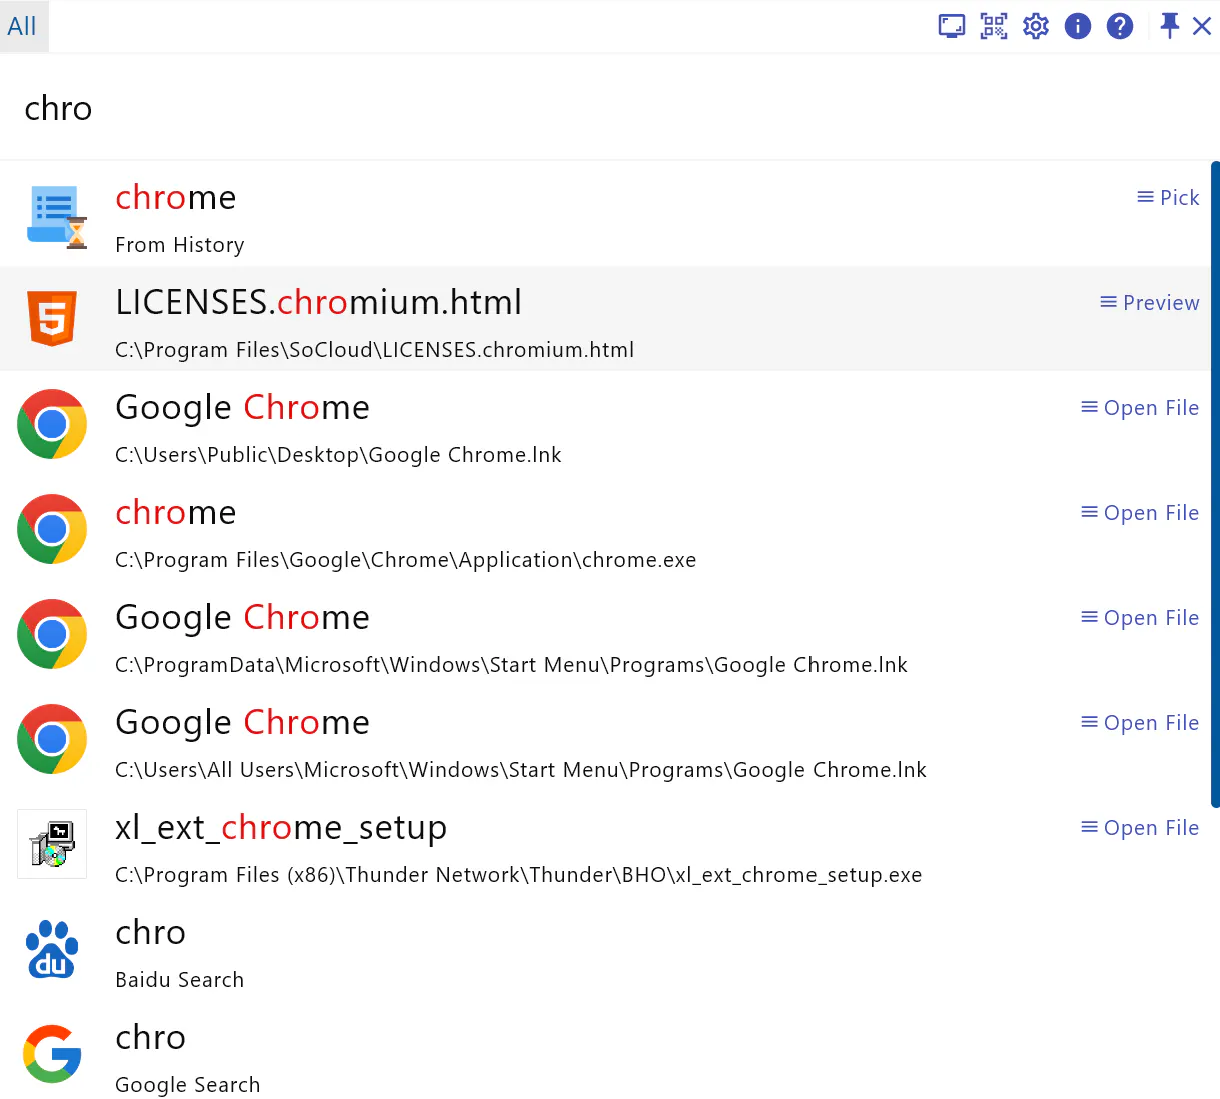Click the history scroll icon for chrome
The height and width of the screenshot is (1099, 1220).
[56, 216]
